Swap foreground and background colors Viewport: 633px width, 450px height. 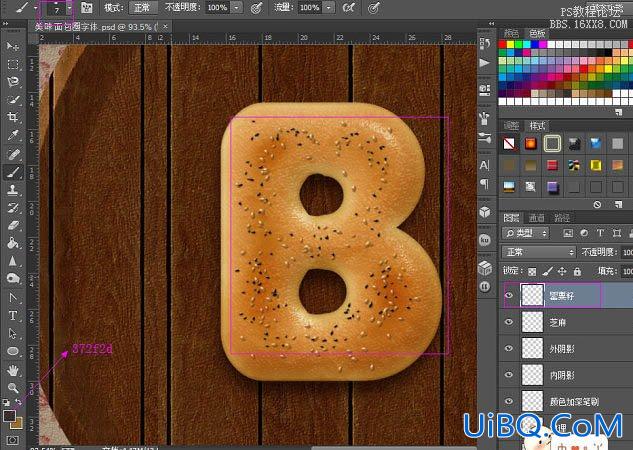[x=18, y=402]
